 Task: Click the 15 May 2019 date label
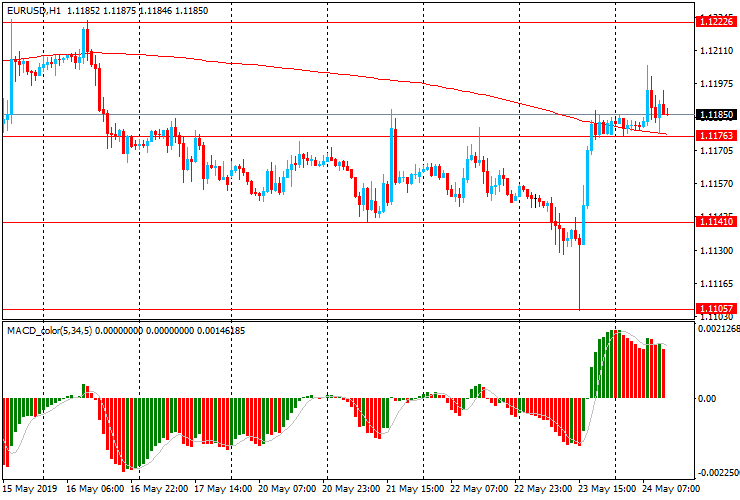[x=29, y=489]
